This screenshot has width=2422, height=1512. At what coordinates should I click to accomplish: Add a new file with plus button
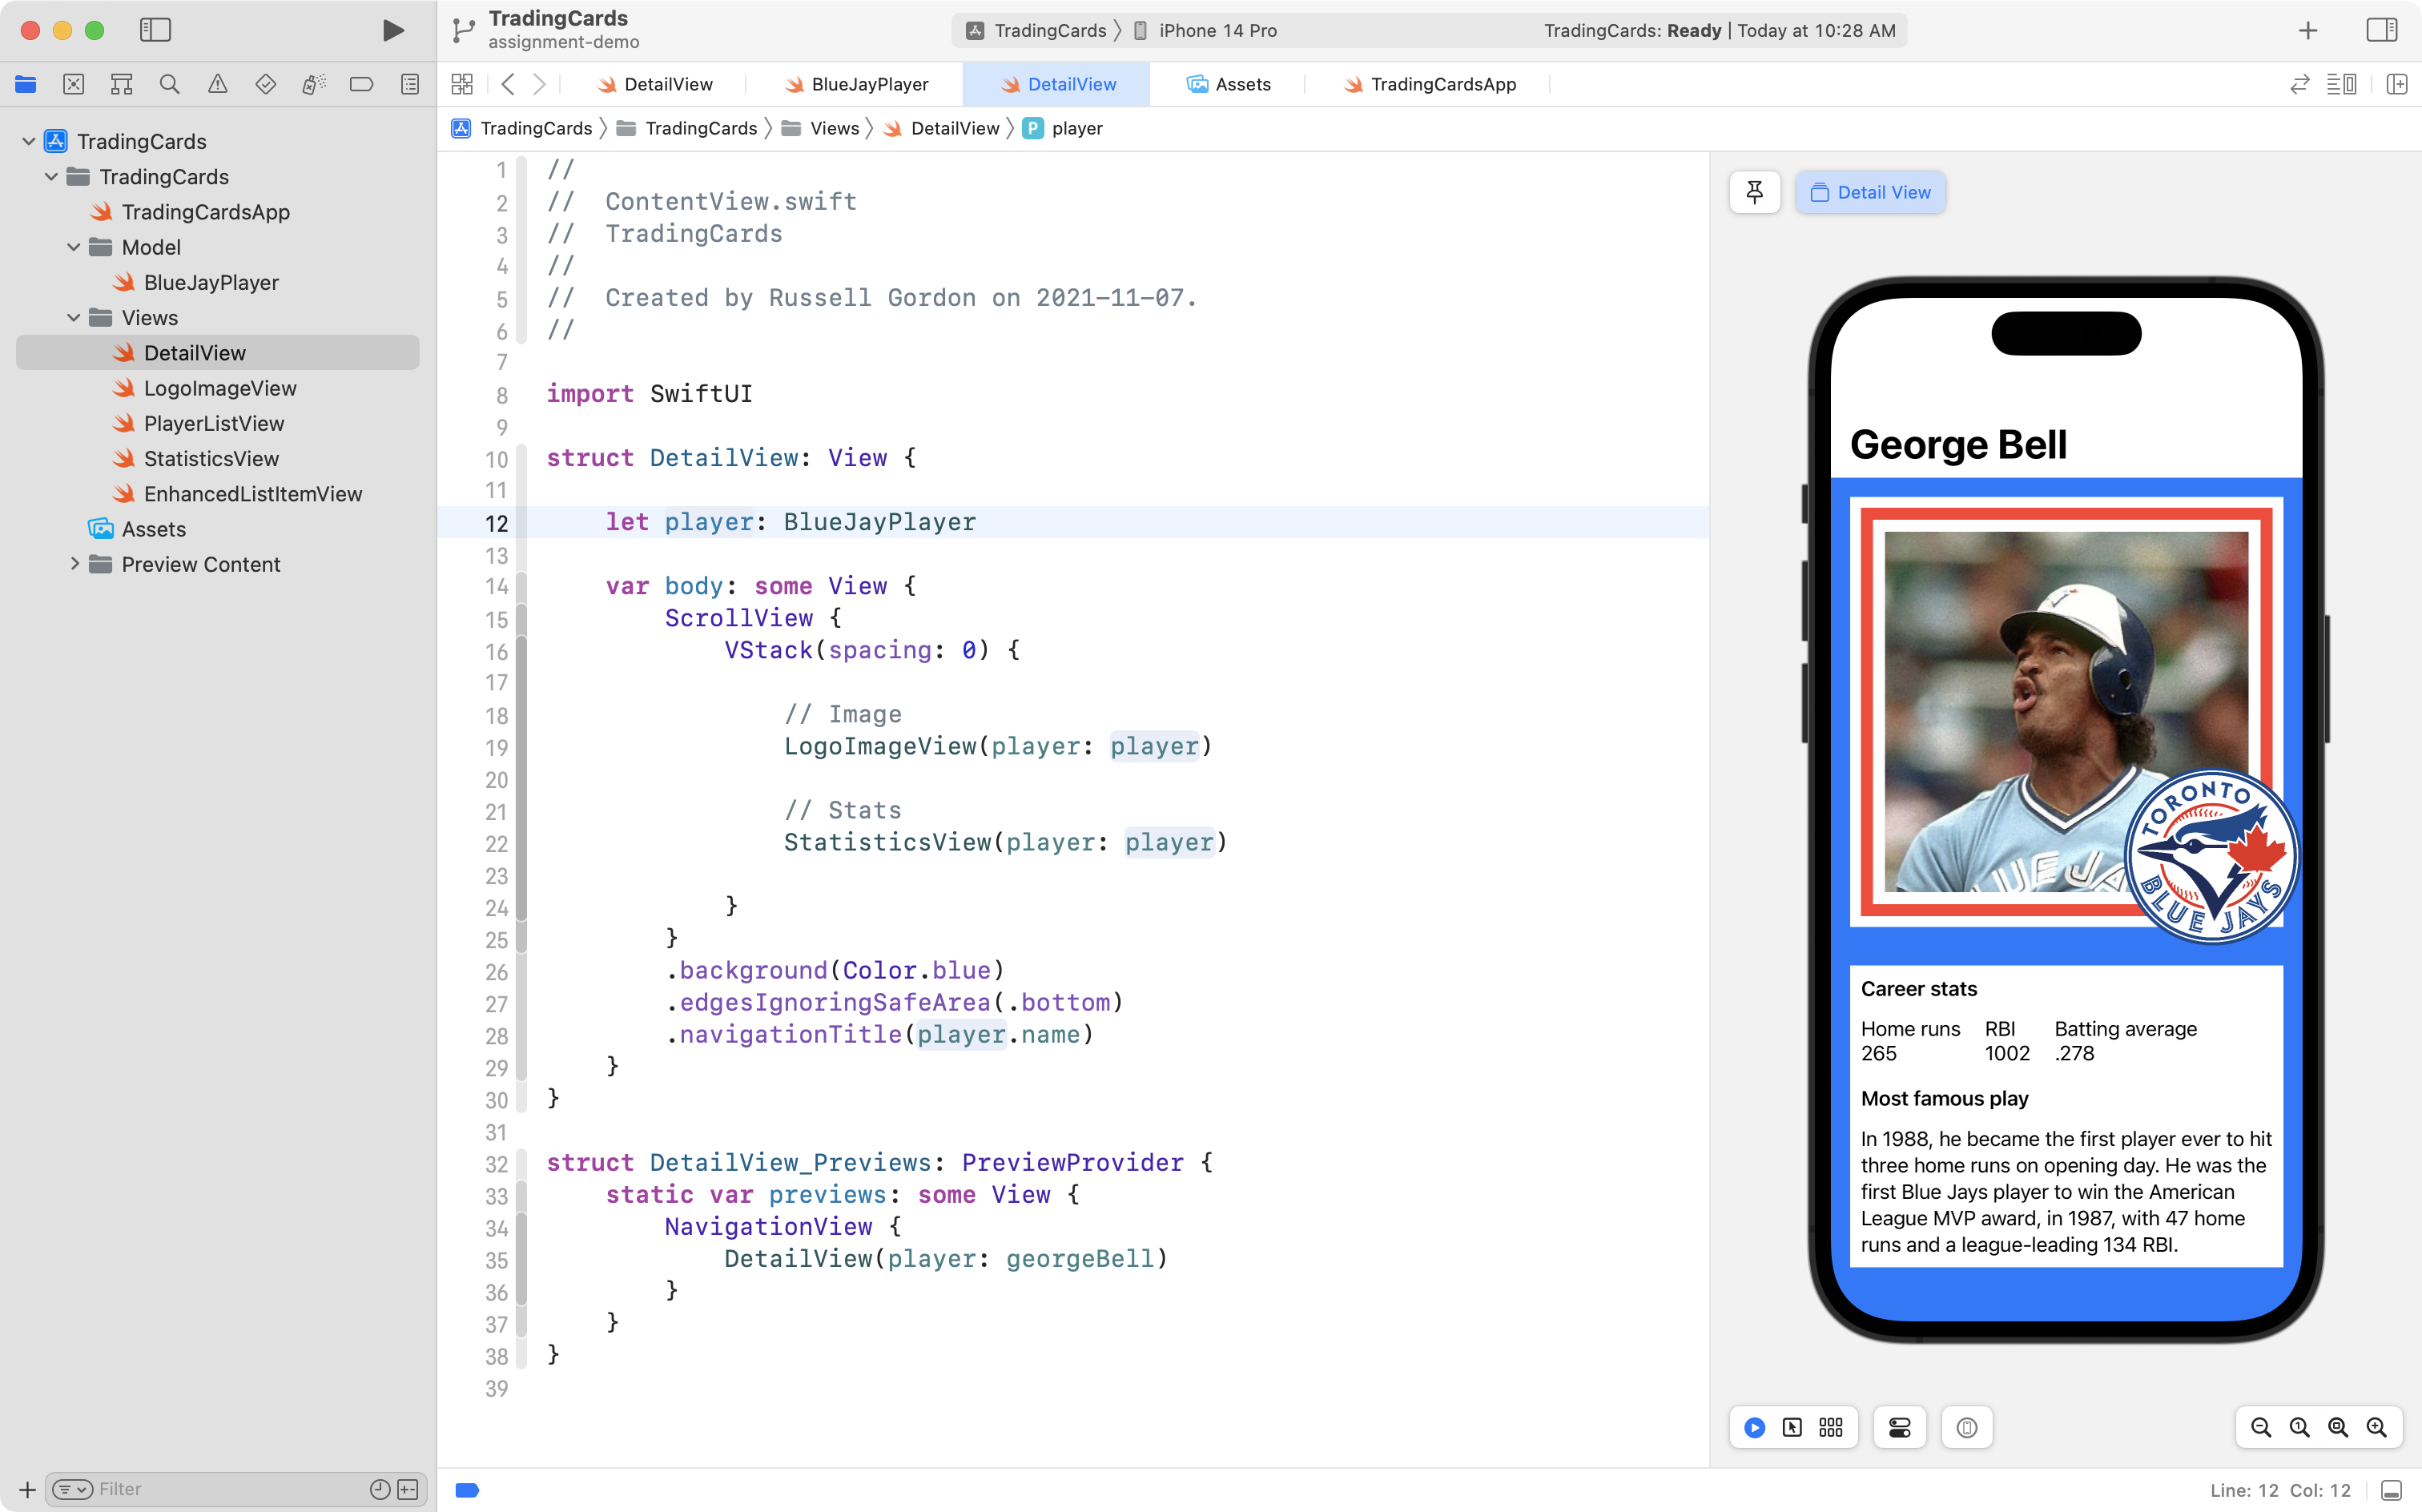tap(27, 1489)
